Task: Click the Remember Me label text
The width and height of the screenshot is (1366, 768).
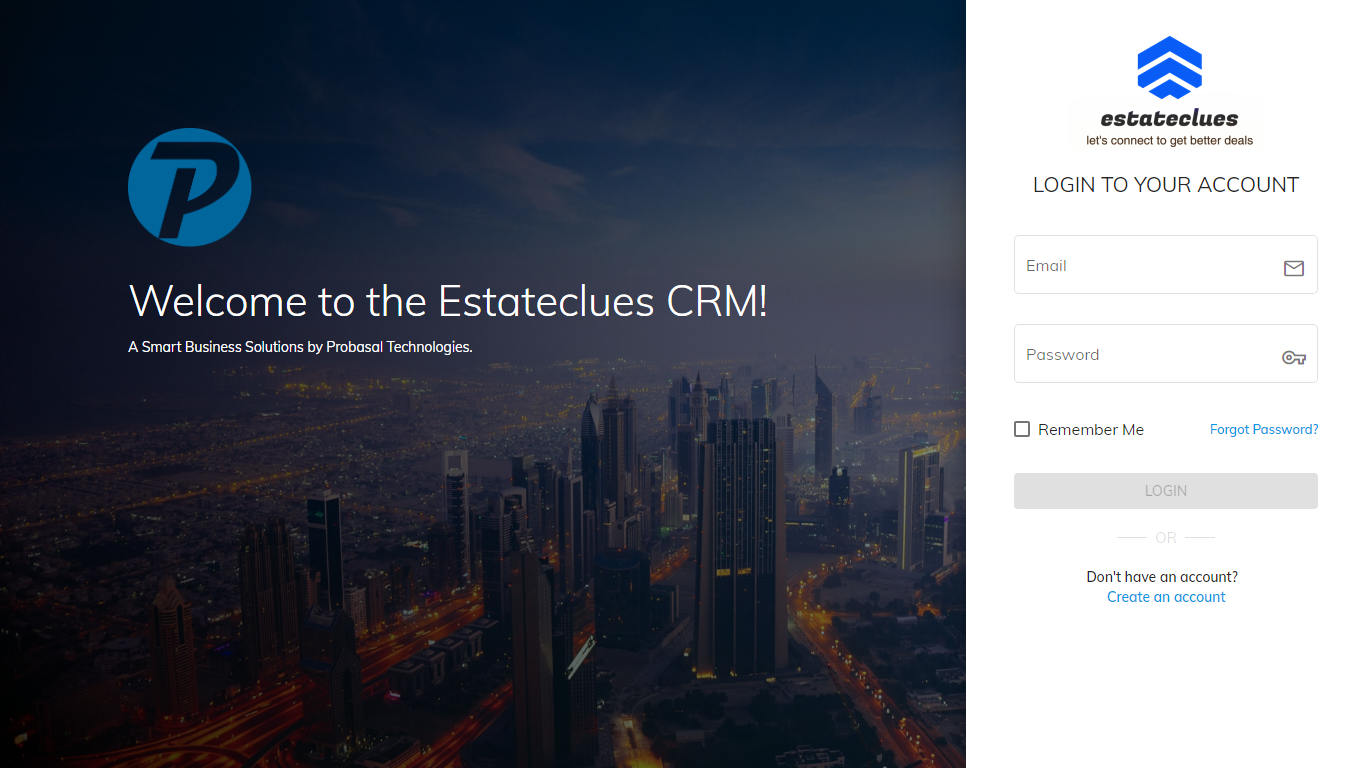Action: (x=1090, y=430)
